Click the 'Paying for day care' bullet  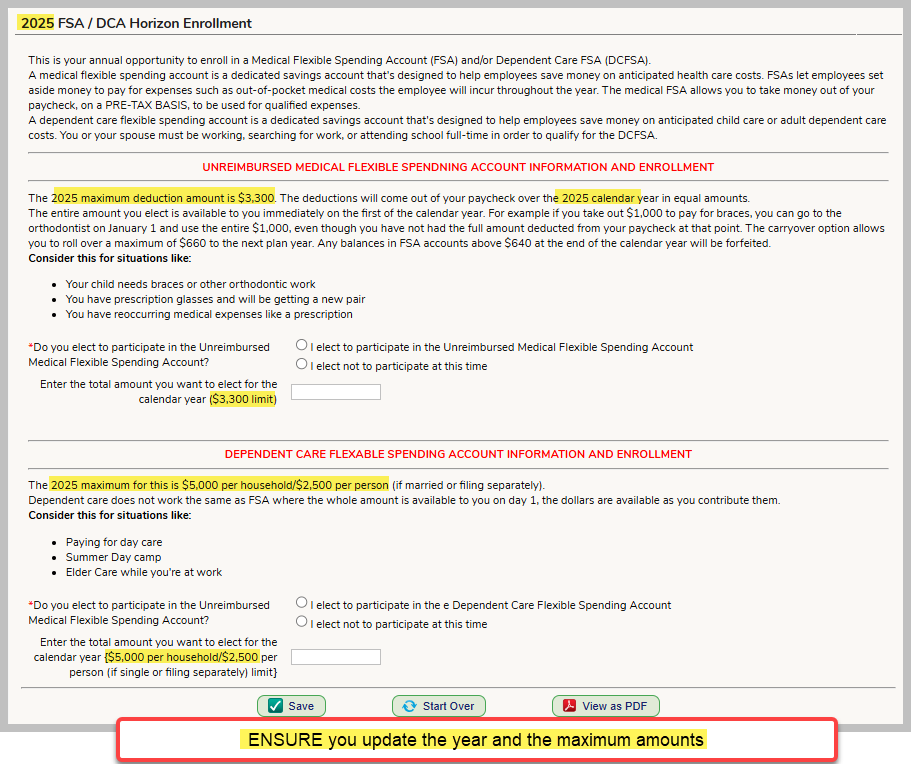click(114, 542)
